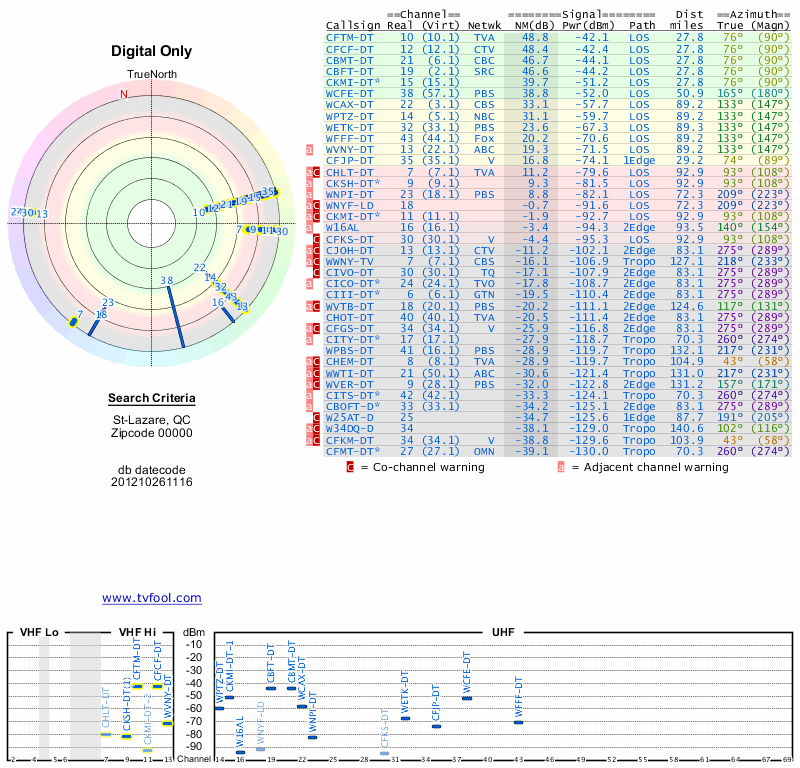Screen dimensions: 800x768
Task: Select the WCFE-DT callsign row
Action: 350,92
